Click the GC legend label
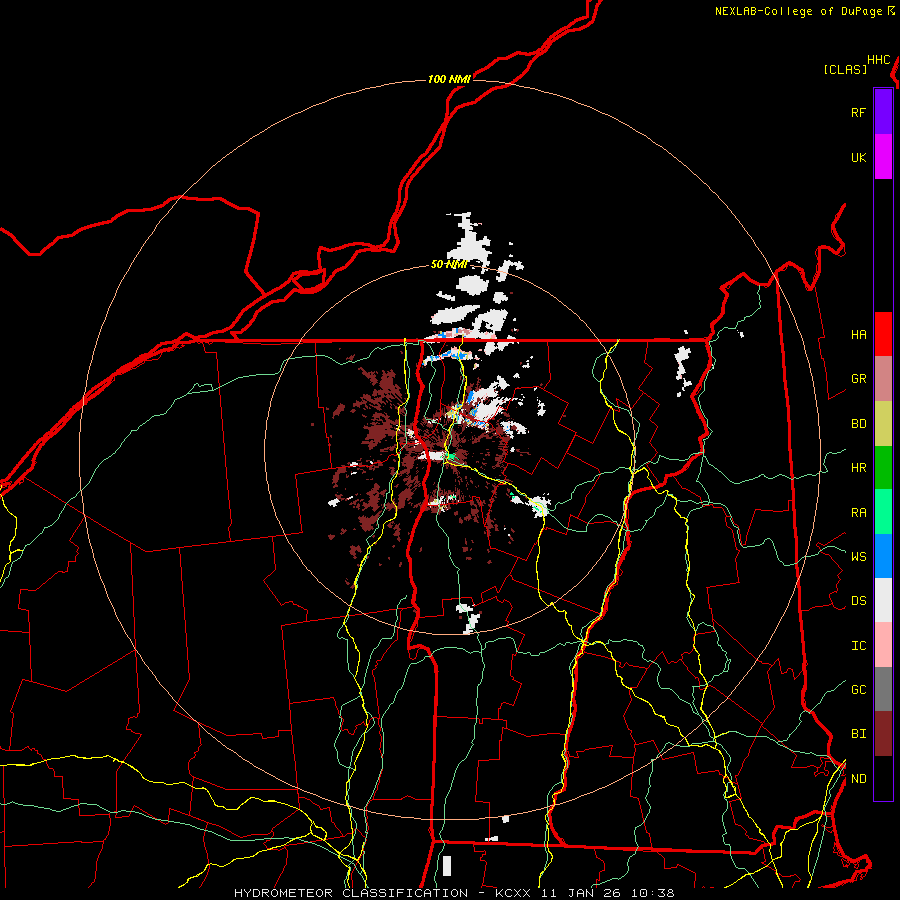900x900 pixels. pos(858,690)
